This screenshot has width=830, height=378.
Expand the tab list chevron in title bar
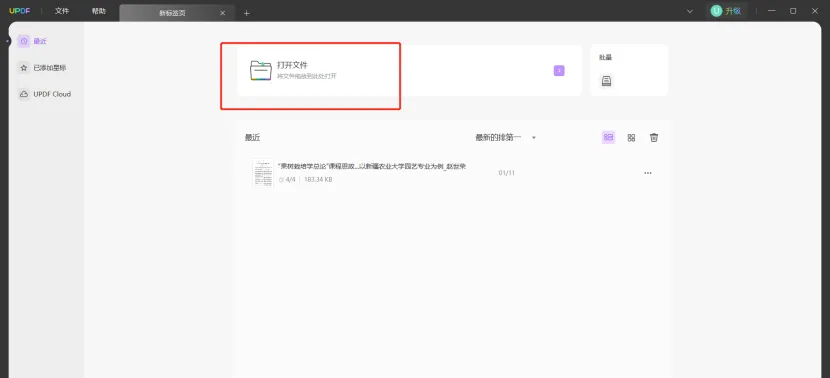[690, 11]
